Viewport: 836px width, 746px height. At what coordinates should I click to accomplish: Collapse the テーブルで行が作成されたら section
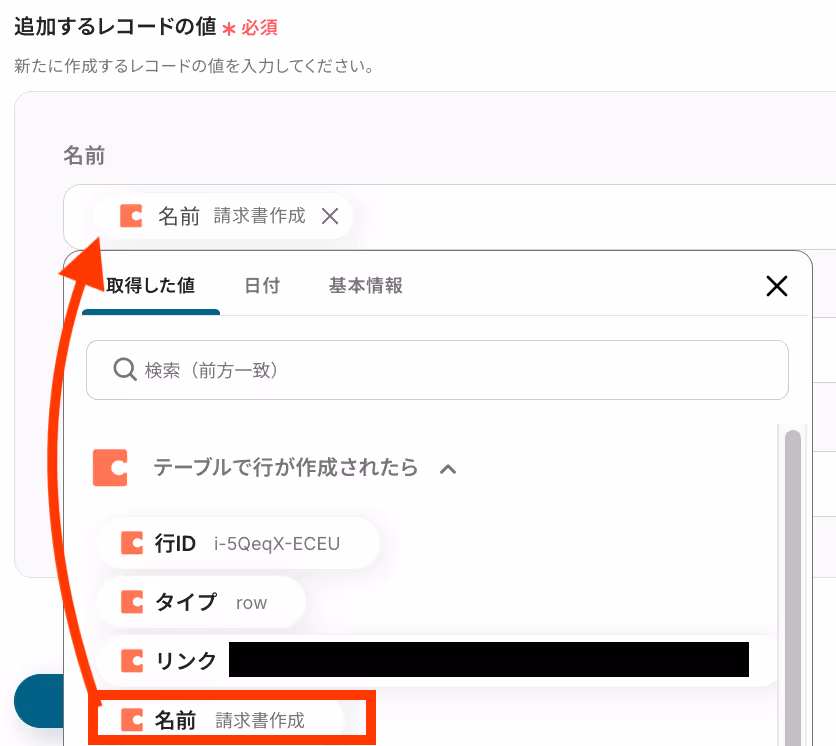coord(448,469)
